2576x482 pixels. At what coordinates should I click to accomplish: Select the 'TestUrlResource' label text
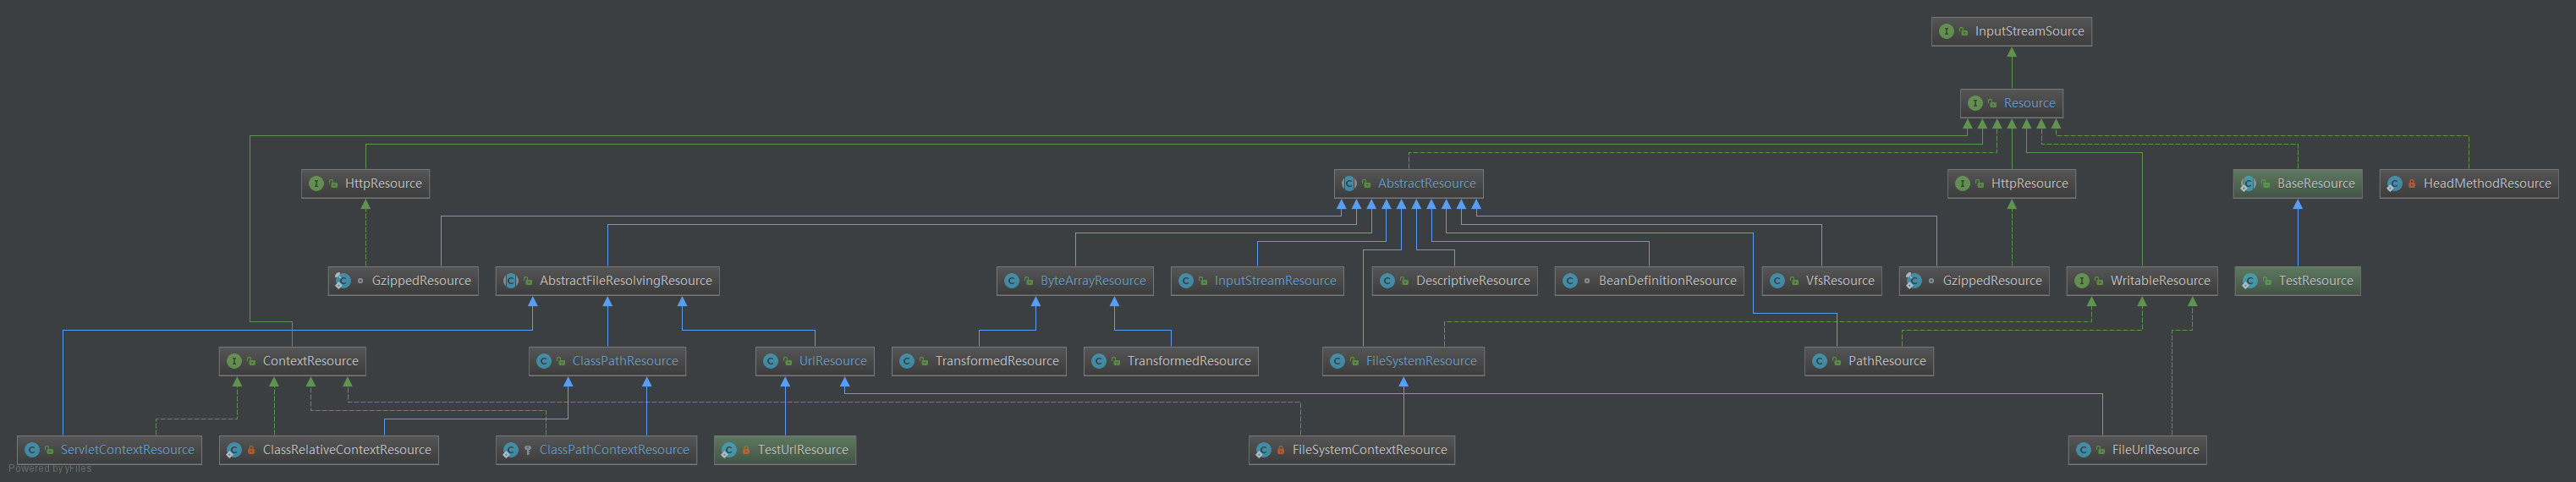803,450
